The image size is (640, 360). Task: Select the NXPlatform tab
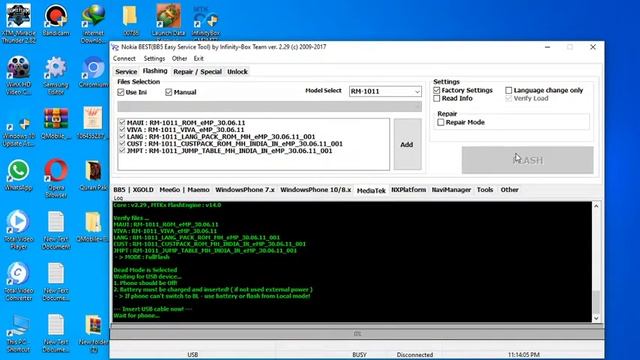409,190
